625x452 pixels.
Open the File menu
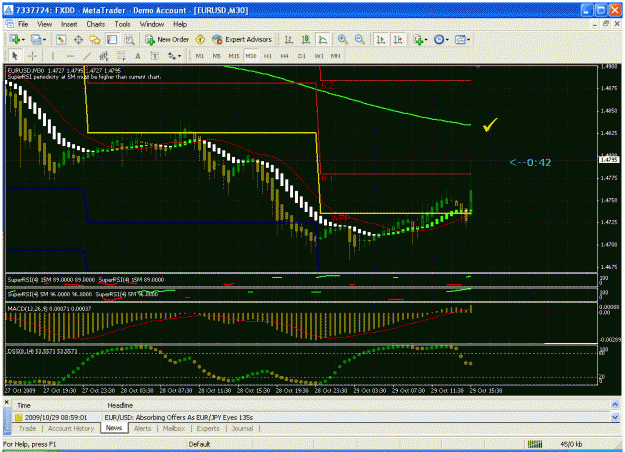[x=23, y=24]
